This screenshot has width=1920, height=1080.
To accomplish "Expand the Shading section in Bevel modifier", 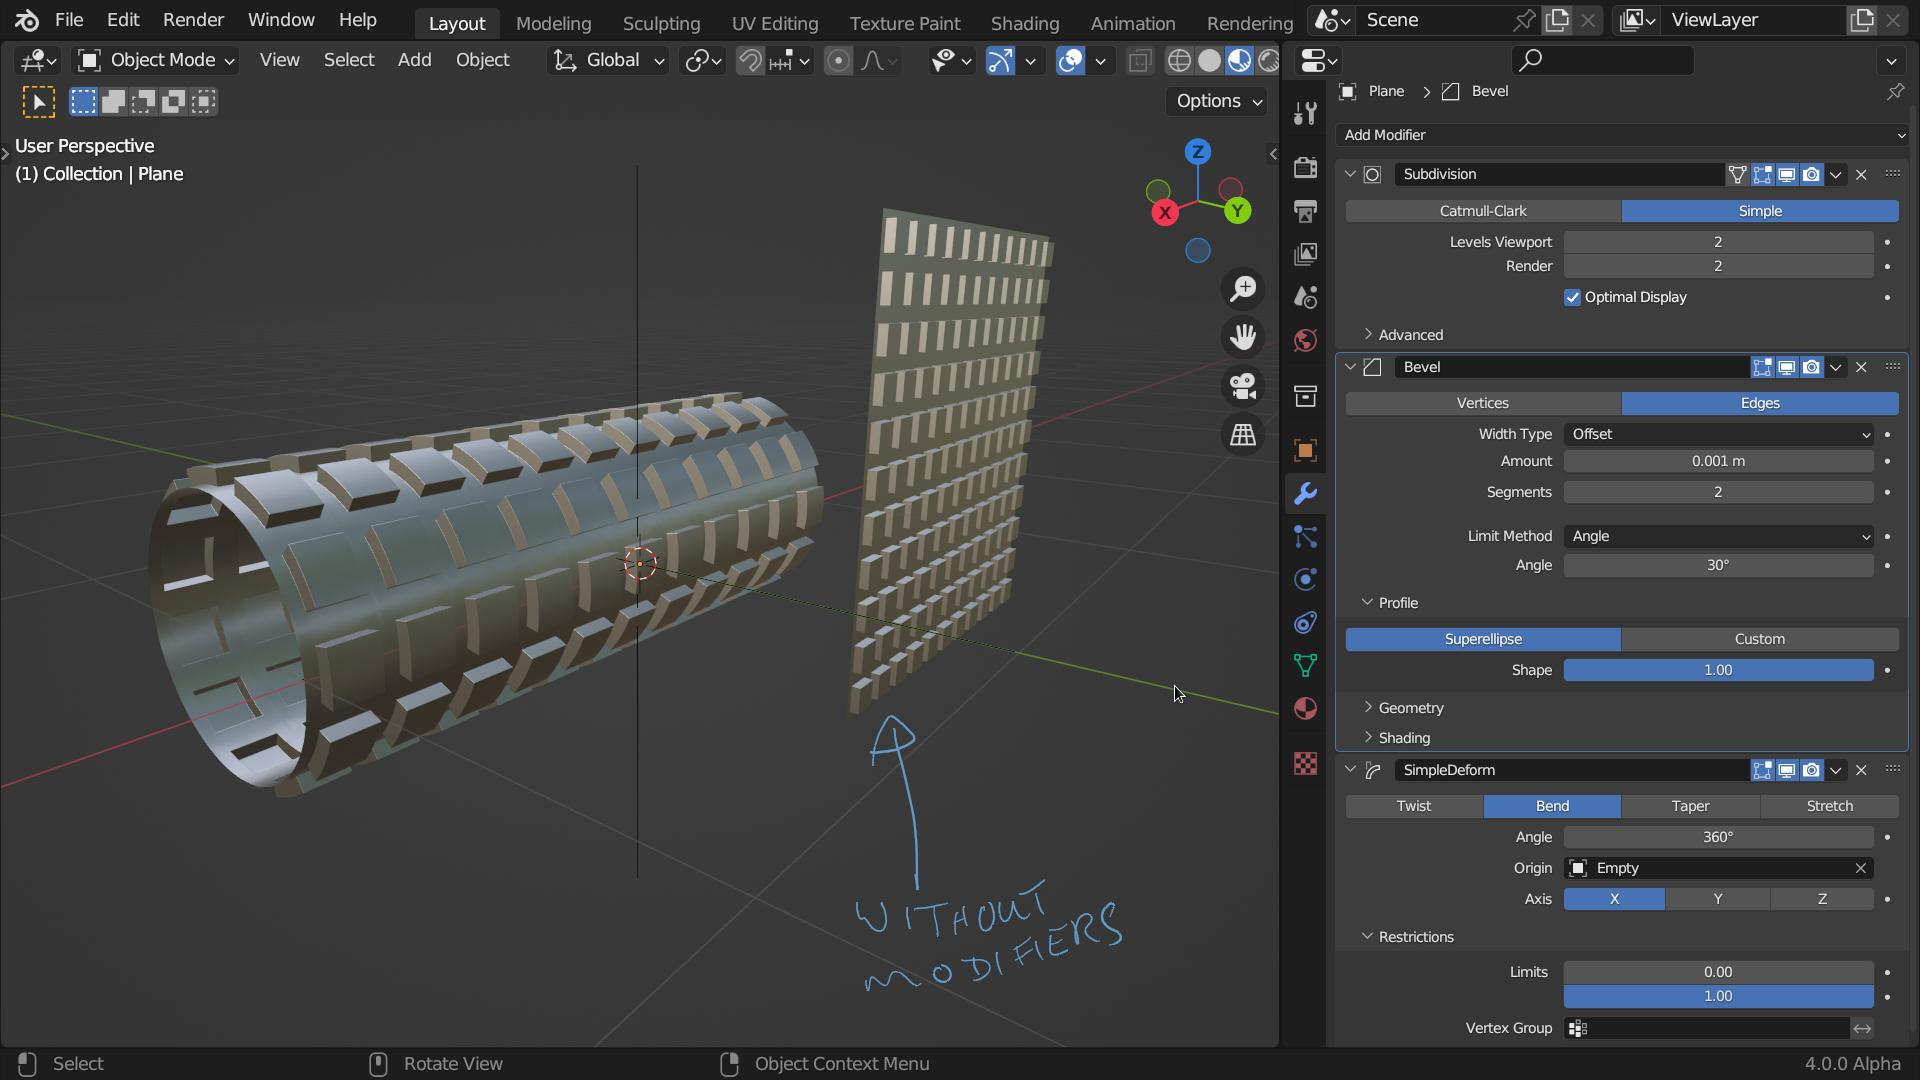I will pyautogui.click(x=1403, y=736).
